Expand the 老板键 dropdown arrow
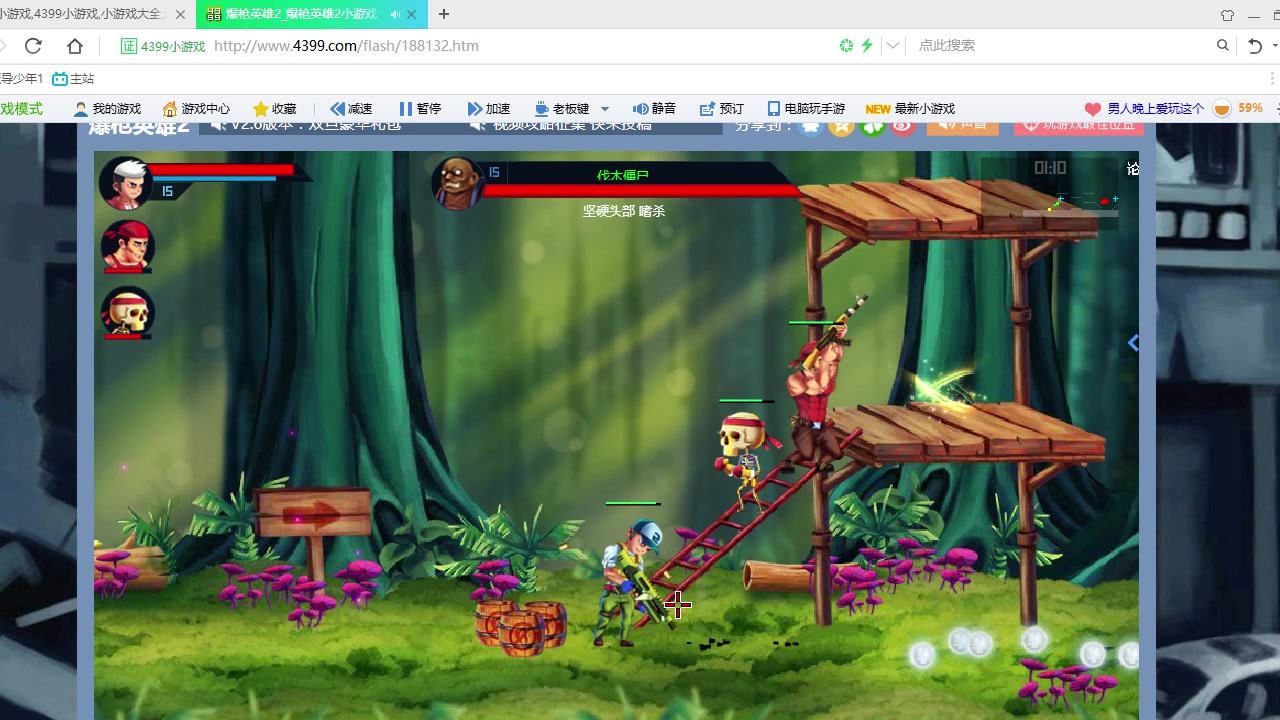Screen dimensions: 1280x720 [x=605, y=109]
